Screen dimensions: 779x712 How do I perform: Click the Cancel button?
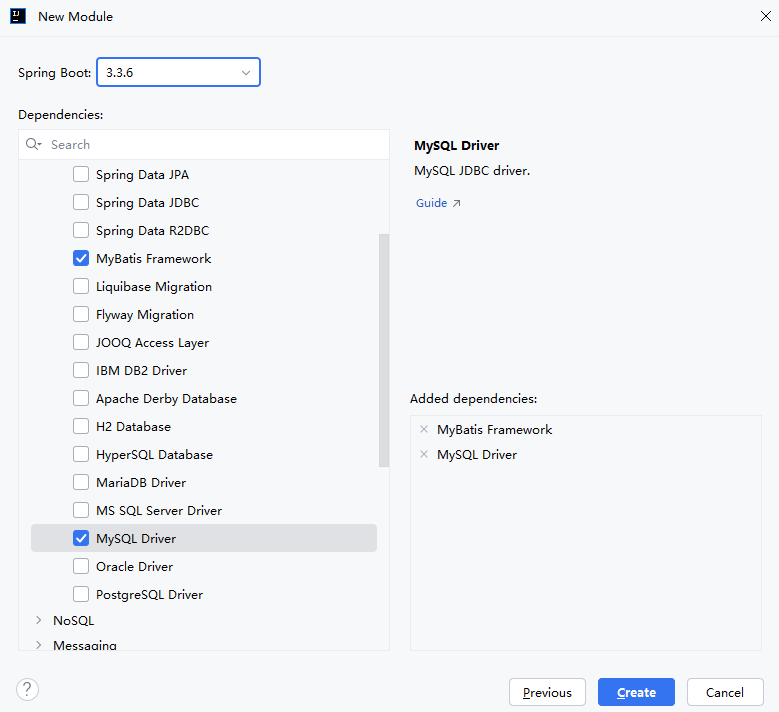click(x=725, y=692)
